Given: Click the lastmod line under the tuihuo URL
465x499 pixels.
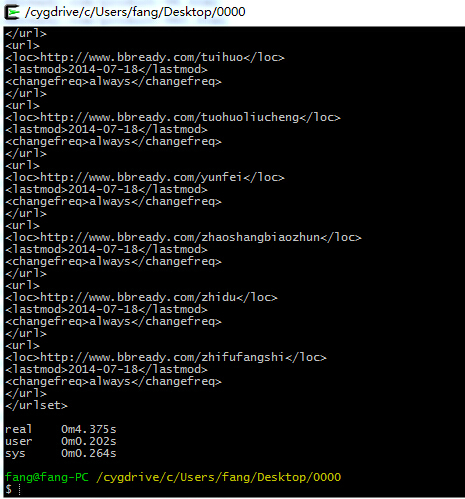Looking at the screenshot, I should click(106, 69).
